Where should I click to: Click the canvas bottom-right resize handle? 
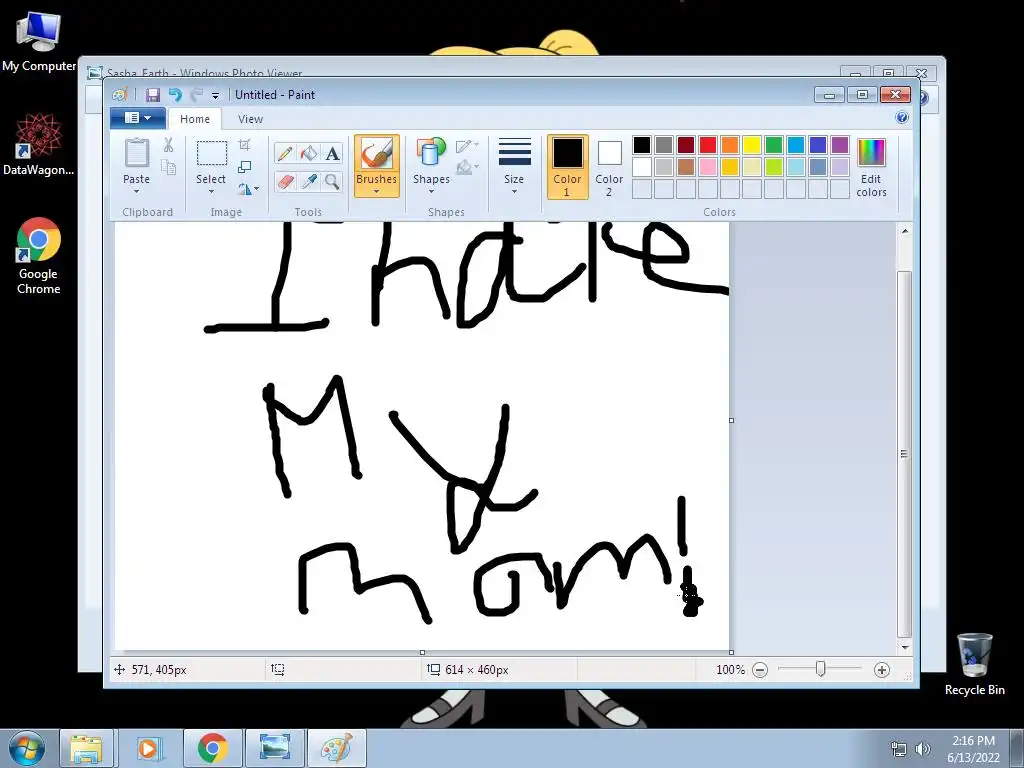coord(731,652)
